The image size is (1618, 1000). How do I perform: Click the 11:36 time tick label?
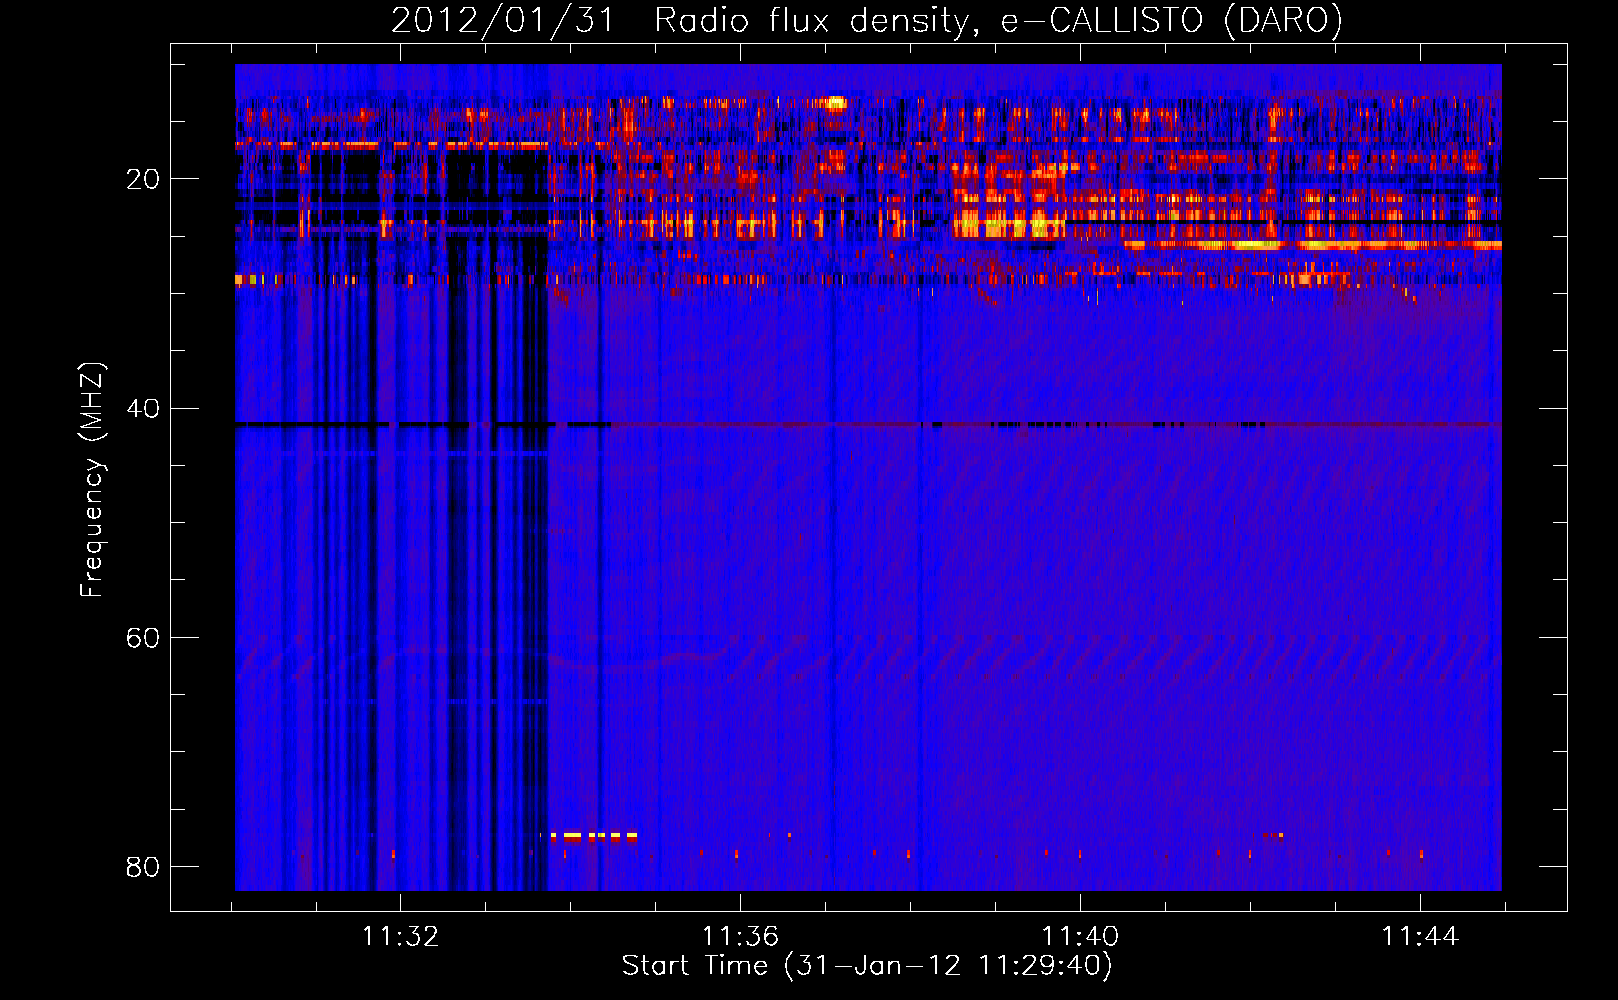tap(740, 937)
